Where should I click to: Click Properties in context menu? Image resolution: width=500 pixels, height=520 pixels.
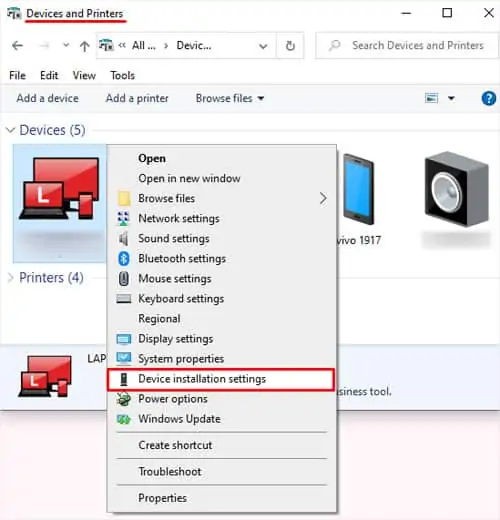pyautogui.click(x=221, y=498)
